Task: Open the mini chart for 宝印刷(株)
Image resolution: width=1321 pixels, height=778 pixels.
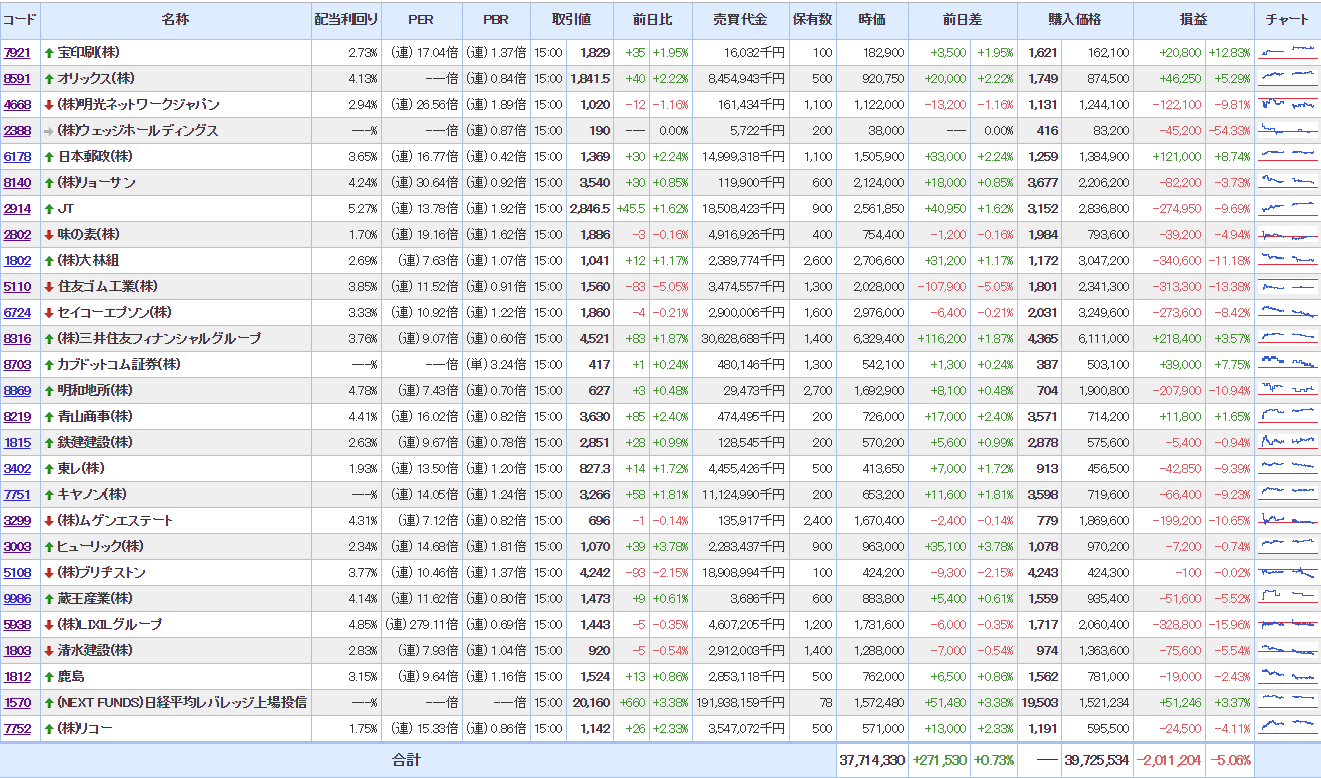Action: point(1287,52)
